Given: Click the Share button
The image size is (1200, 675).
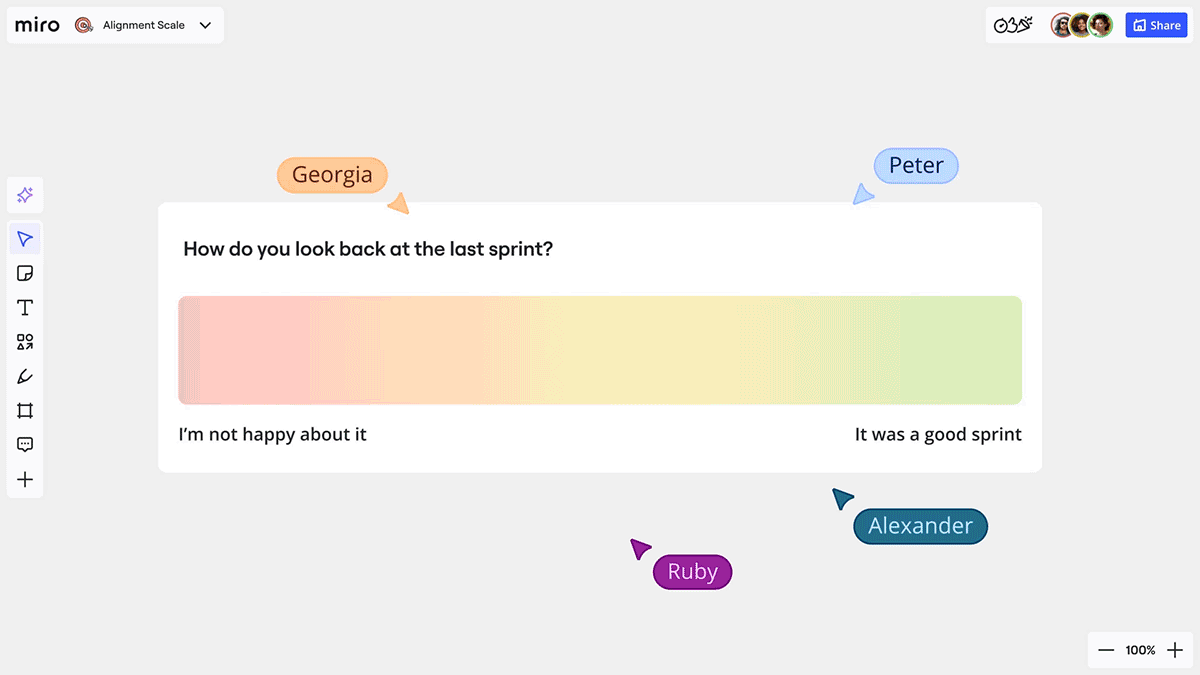Looking at the screenshot, I should (x=1156, y=25).
